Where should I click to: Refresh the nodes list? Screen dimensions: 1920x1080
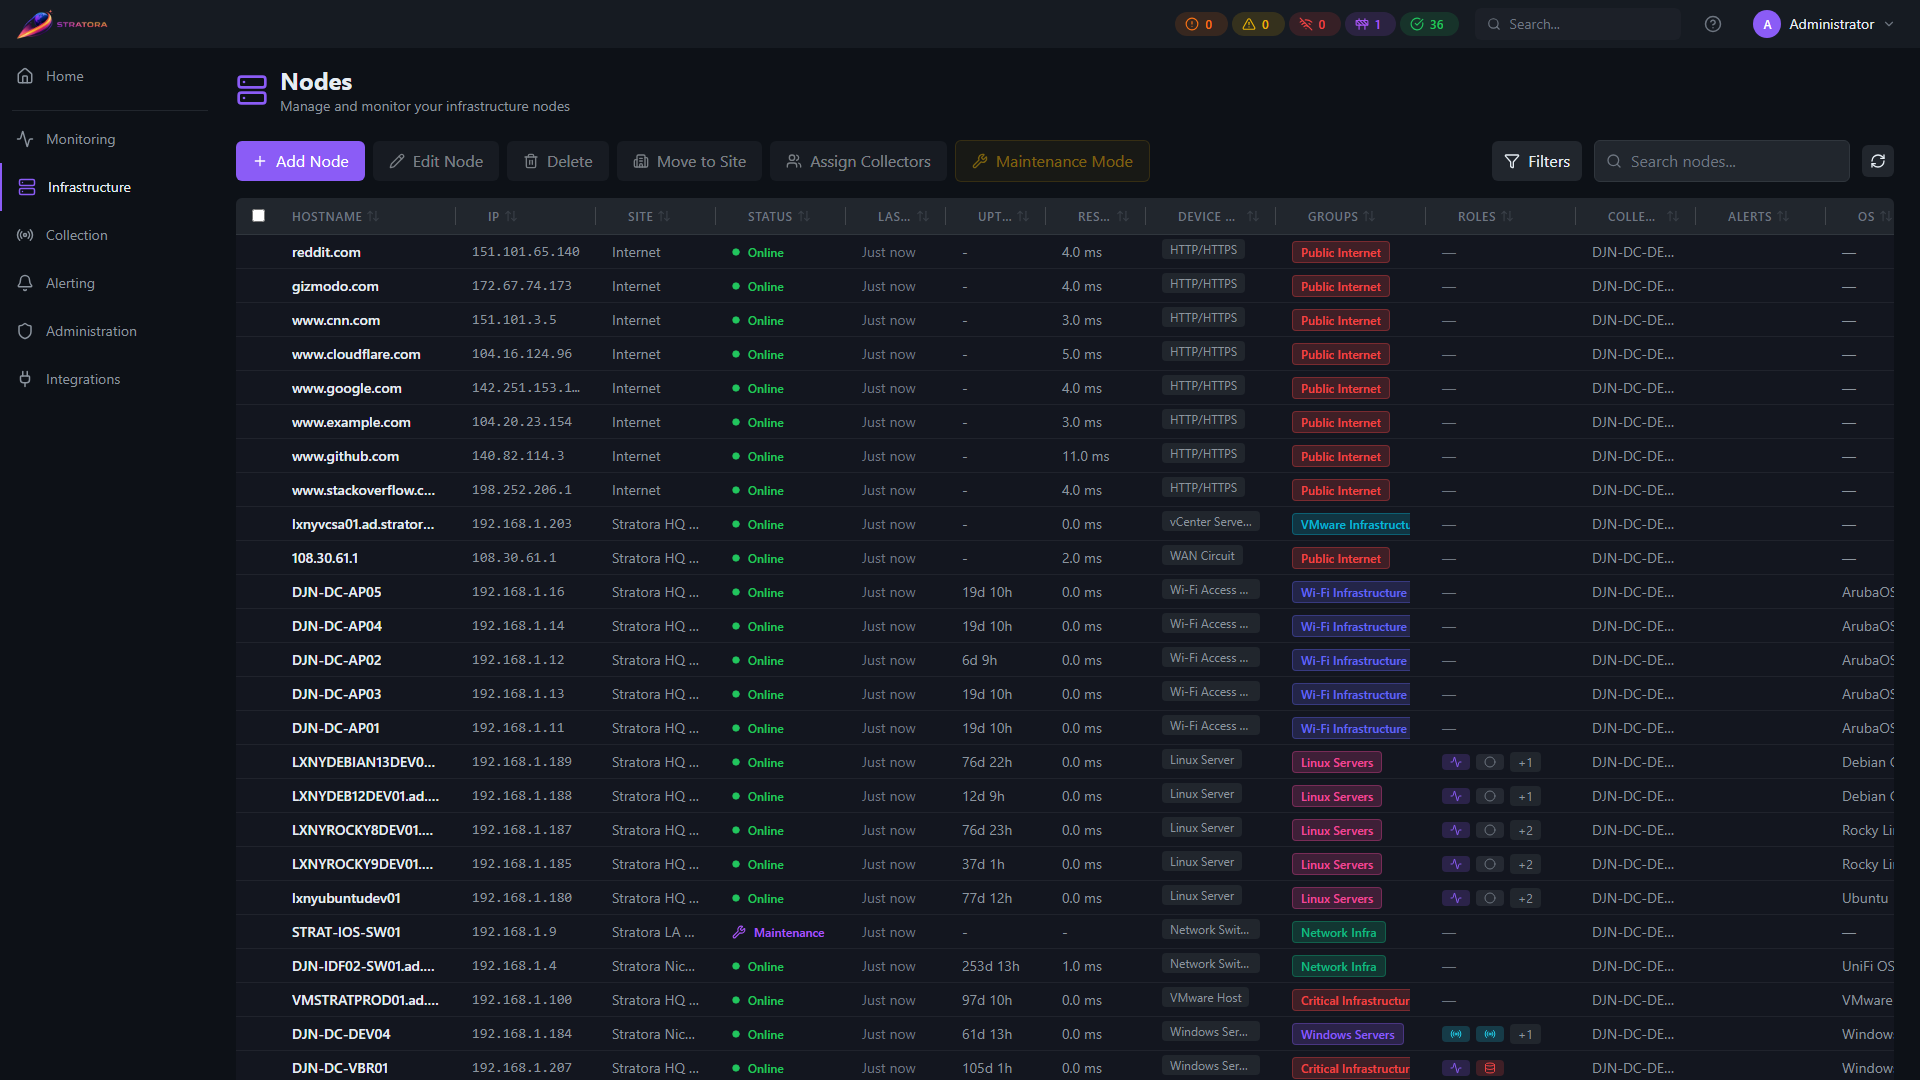point(1878,161)
